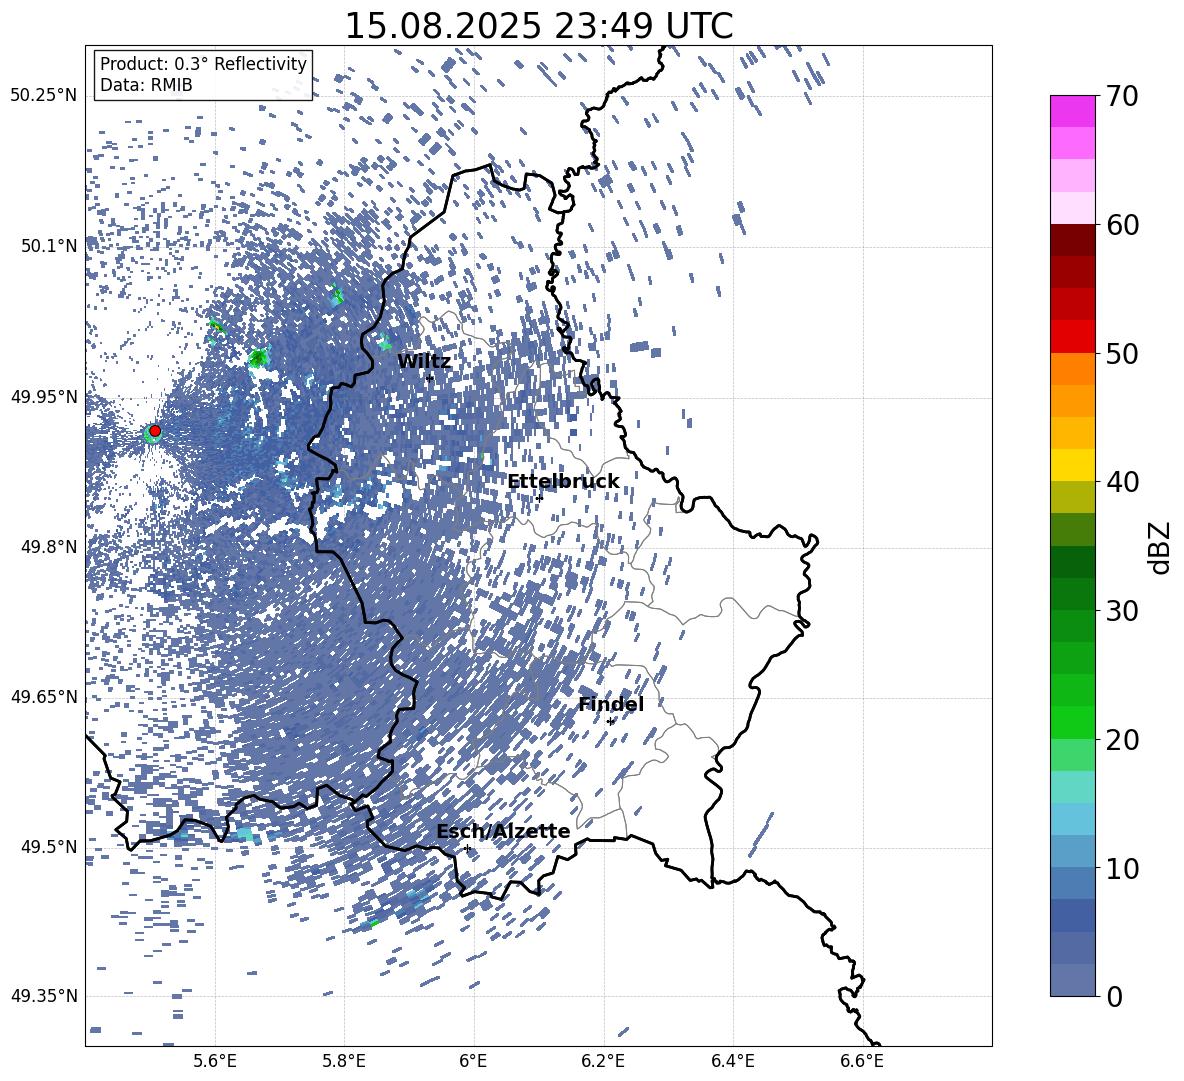
Task: Select the Esch/Alzette city label
Action: tap(503, 831)
